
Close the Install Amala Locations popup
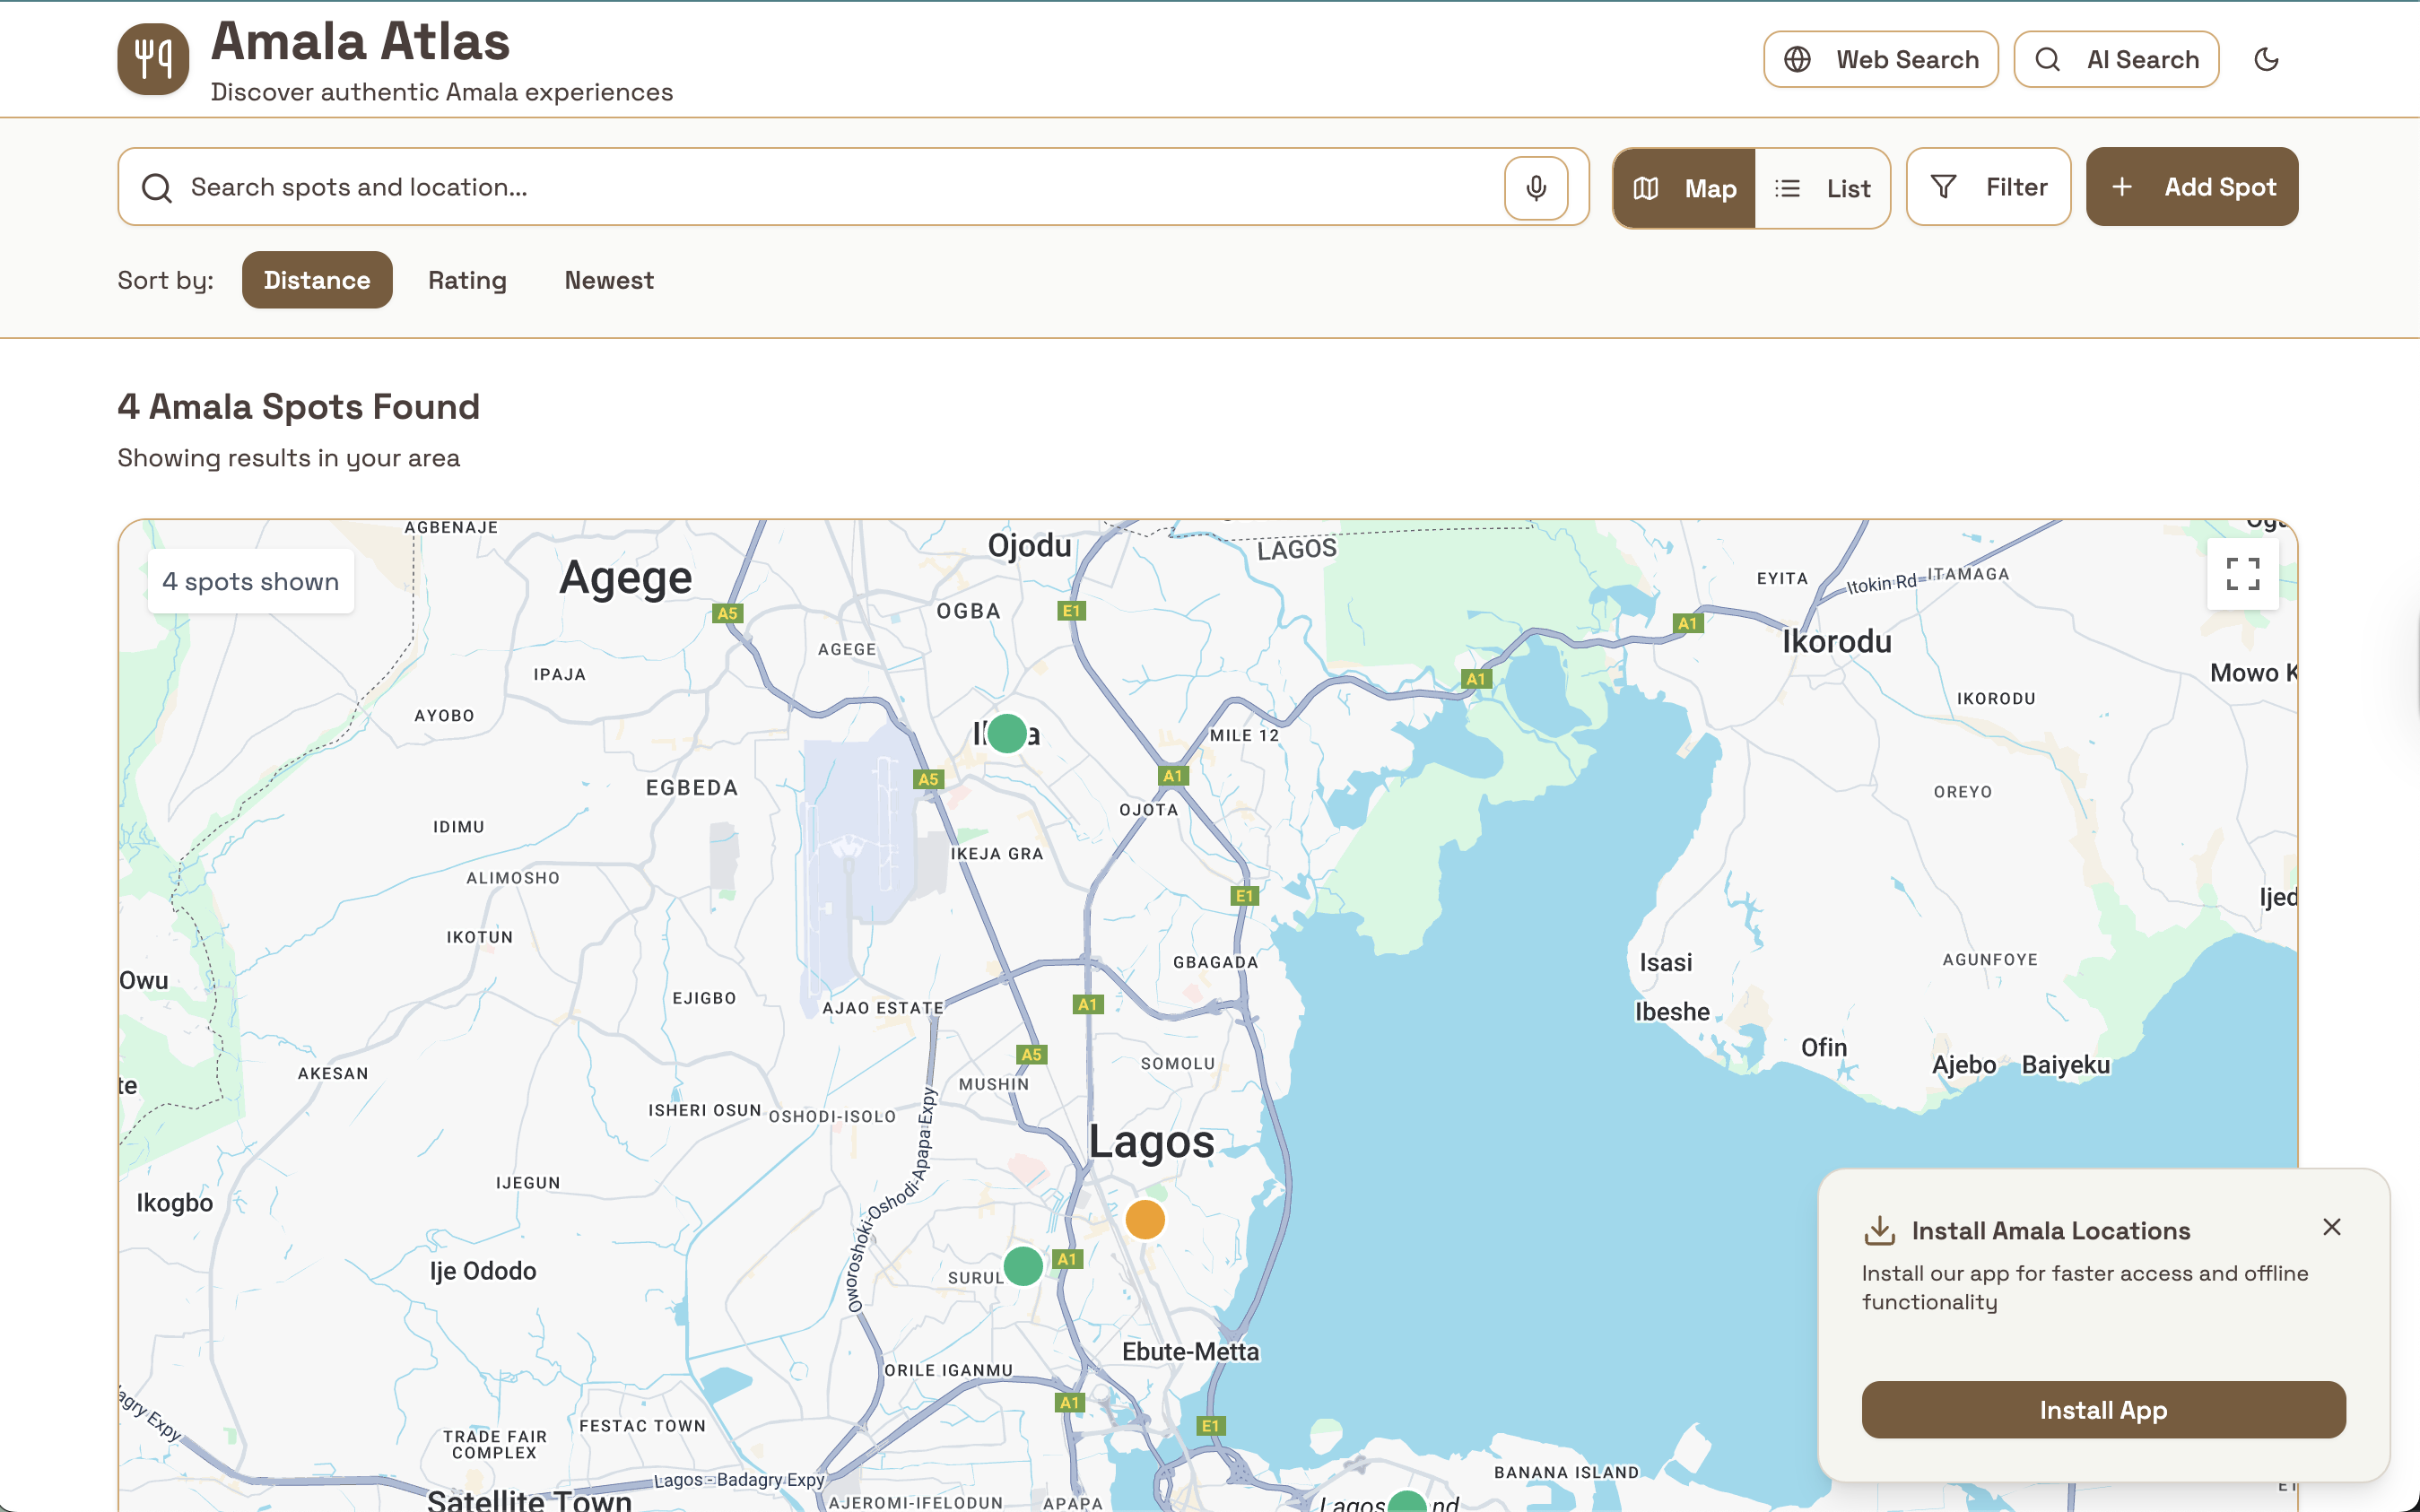click(x=2331, y=1227)
